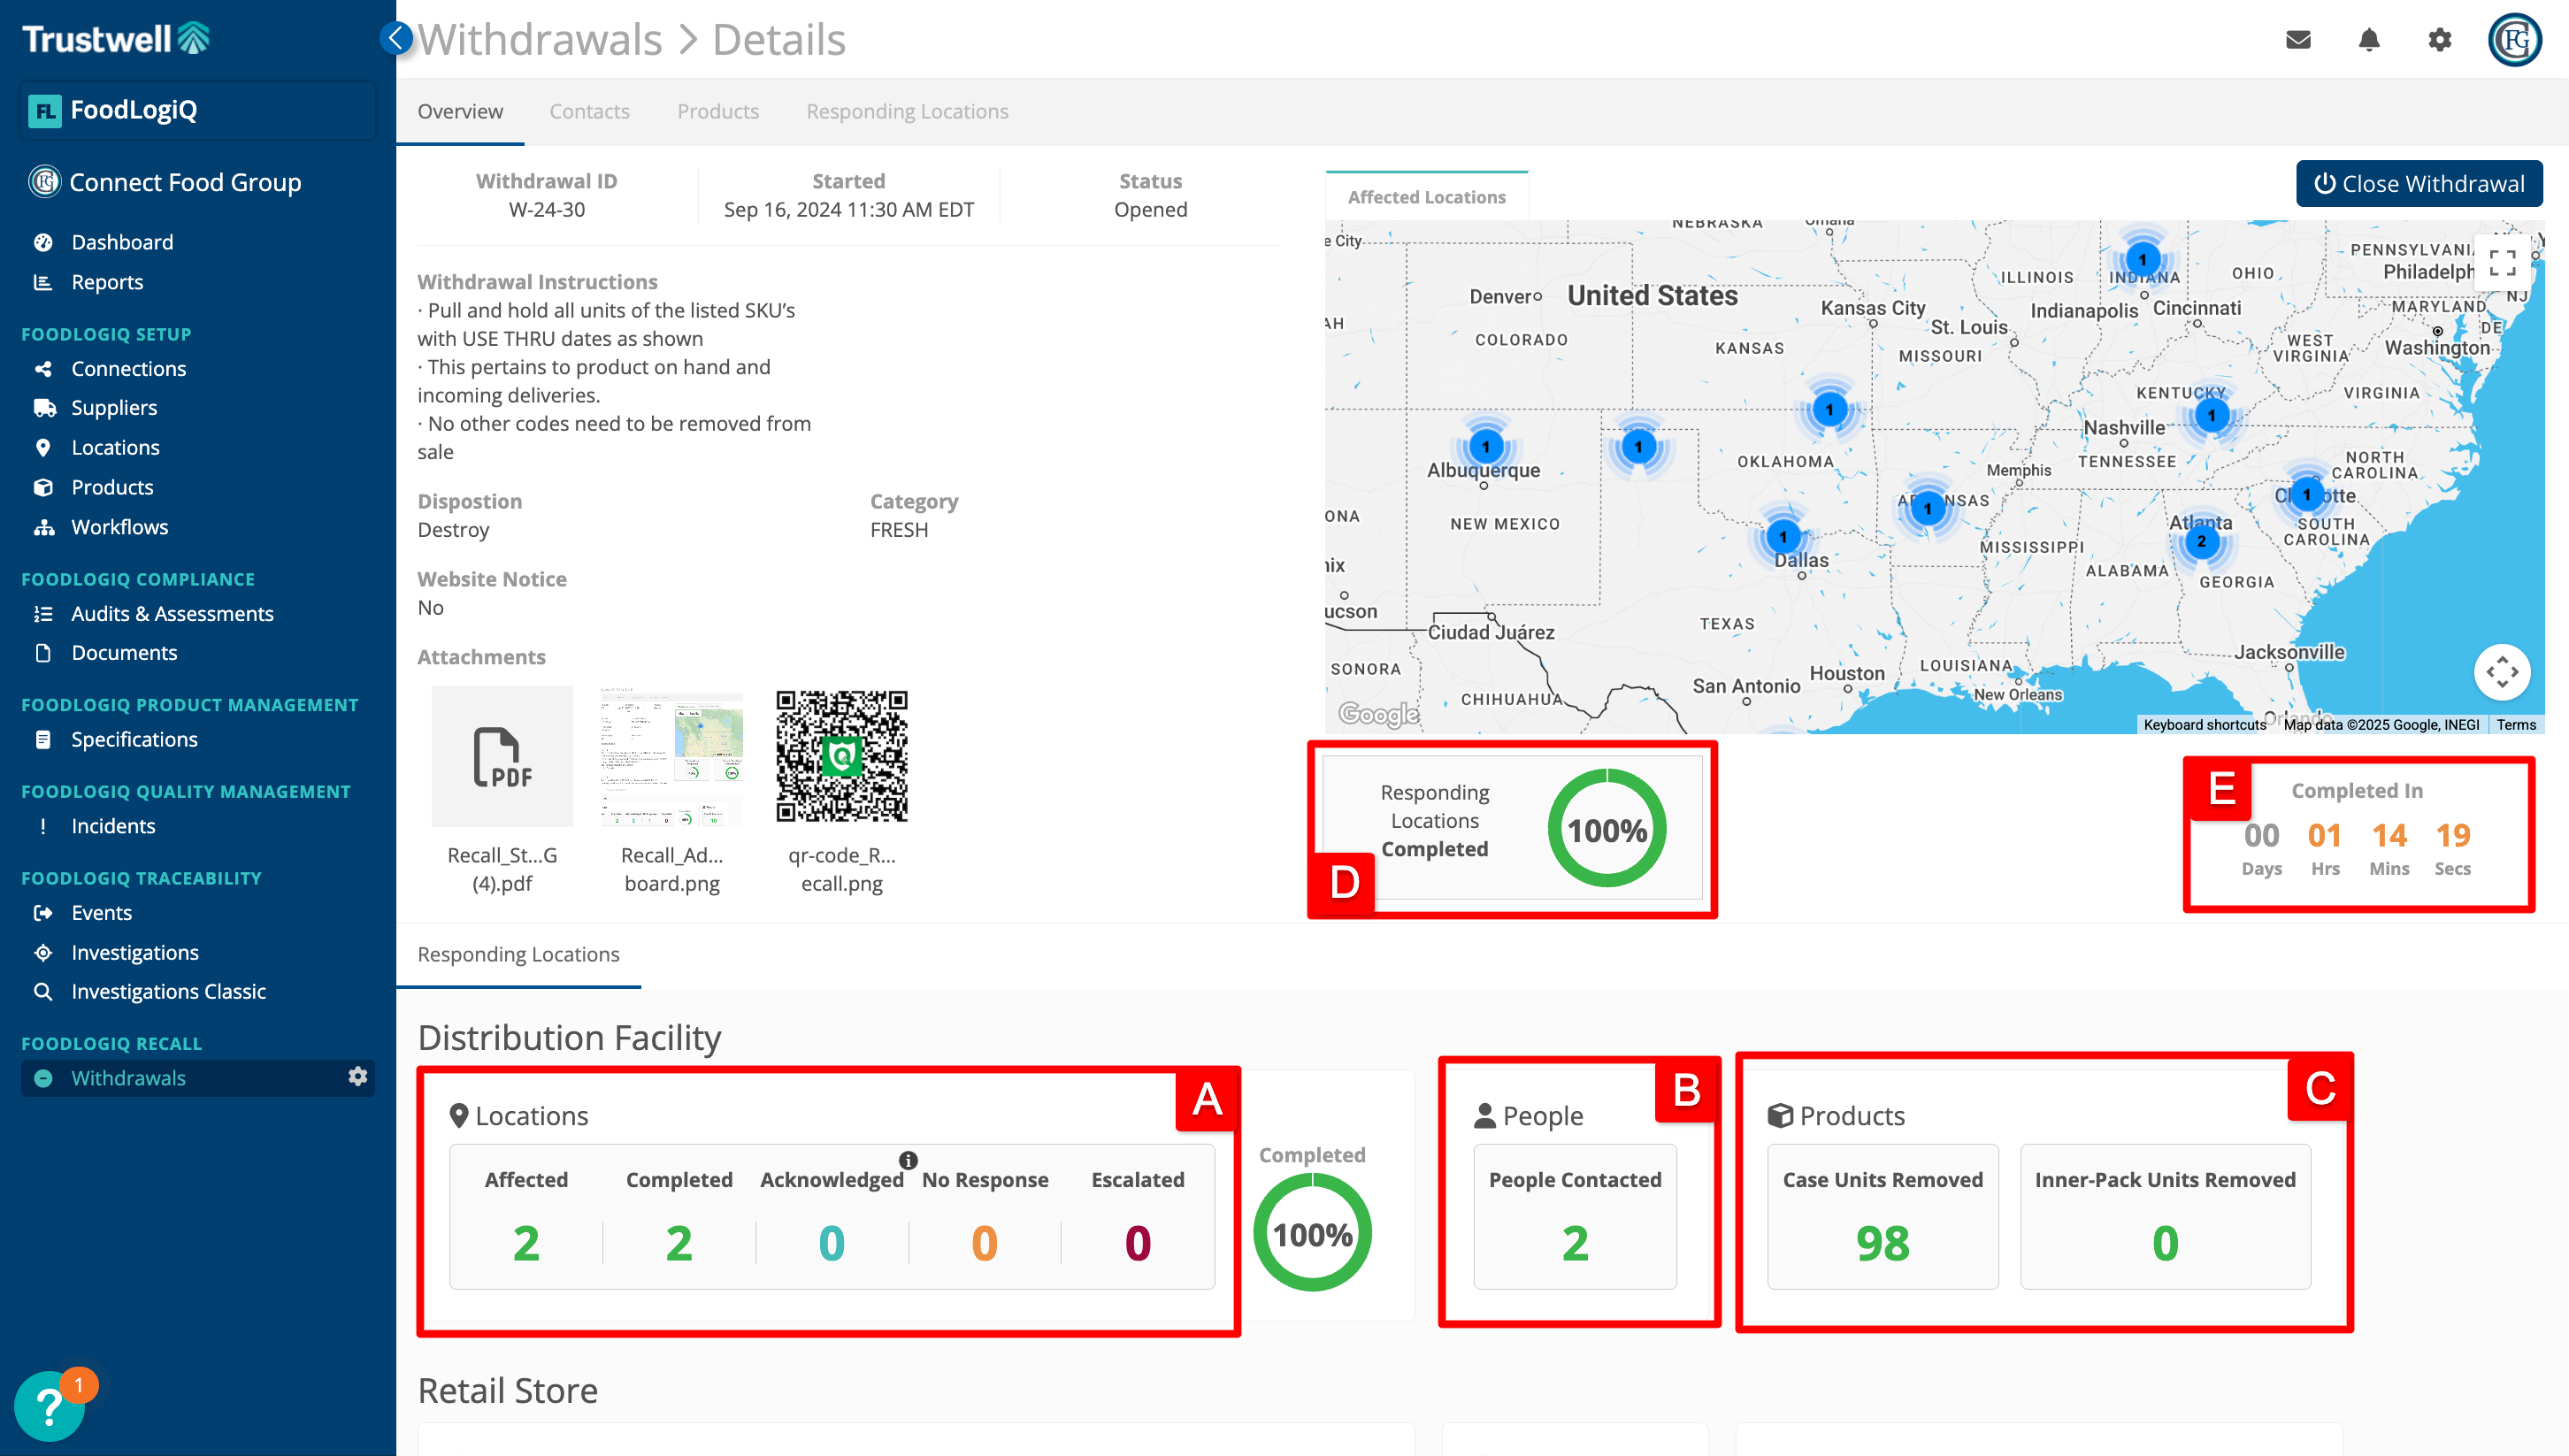Click the Withdrawals breadcrumb link
2569x1456 pixels.
(540, 40)
